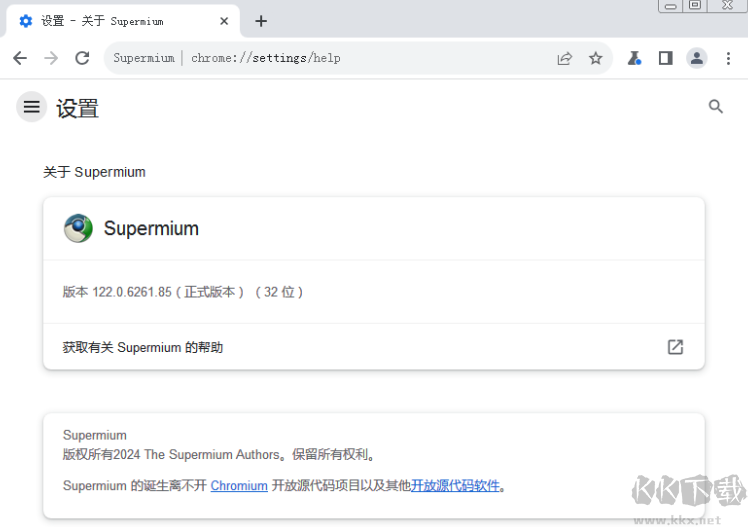Open a new tab with the plus button
748x527 pixels.
[x=261, y=21]
